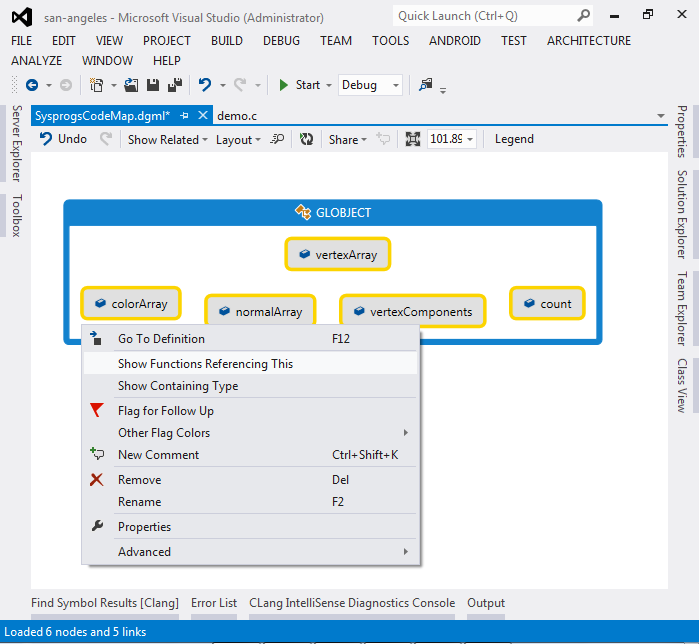Click the New Project toolbar icon
Image resolution: width=699 pixels, height=644 pixels.
coord(96,85)
